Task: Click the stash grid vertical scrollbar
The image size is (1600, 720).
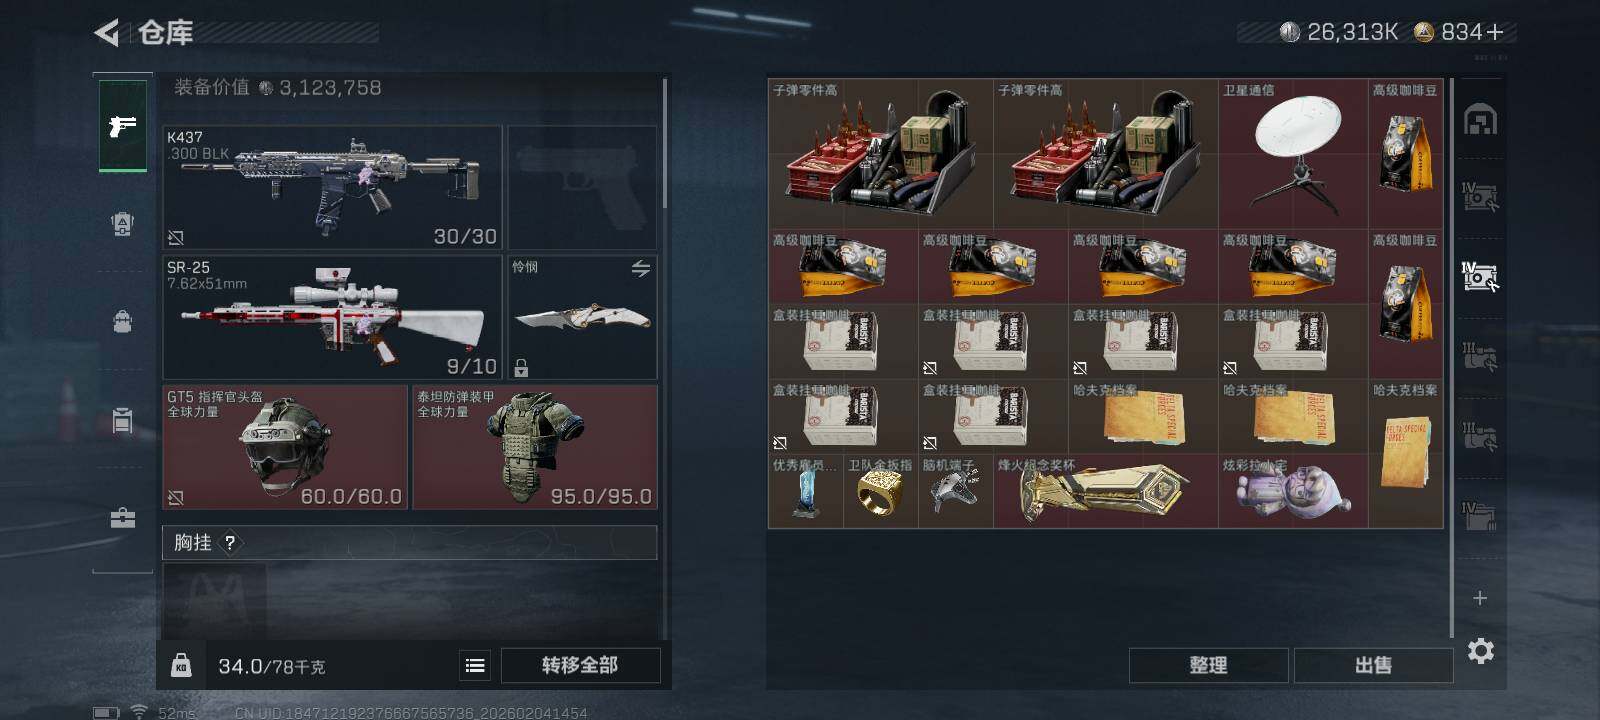Action: pyautogui.click(x=1452, y=357)
